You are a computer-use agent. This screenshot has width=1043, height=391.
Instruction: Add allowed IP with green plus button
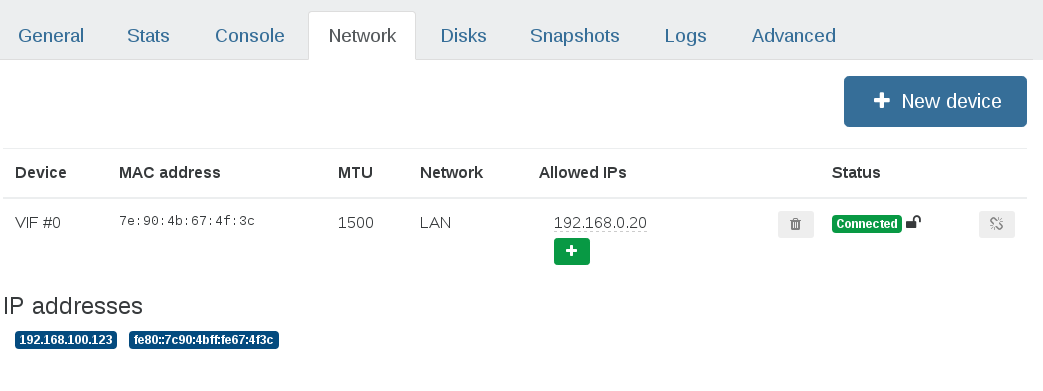pos(571,251)
